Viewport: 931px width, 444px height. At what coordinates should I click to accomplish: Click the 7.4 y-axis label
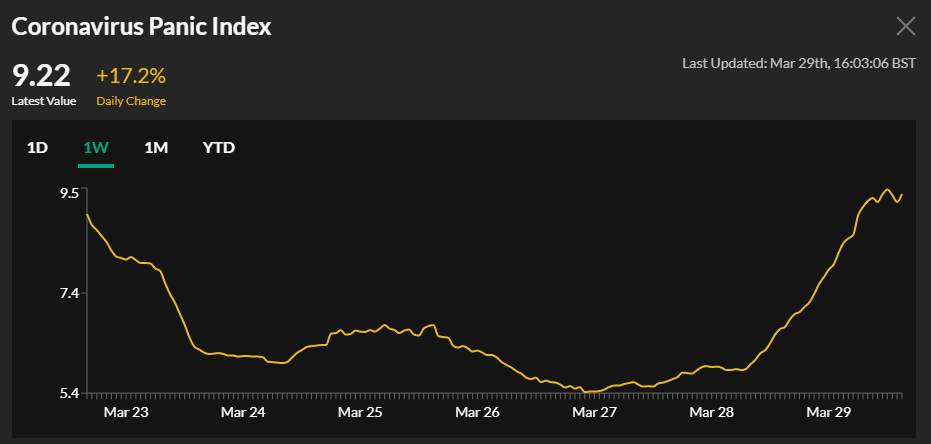coord(69,293)
